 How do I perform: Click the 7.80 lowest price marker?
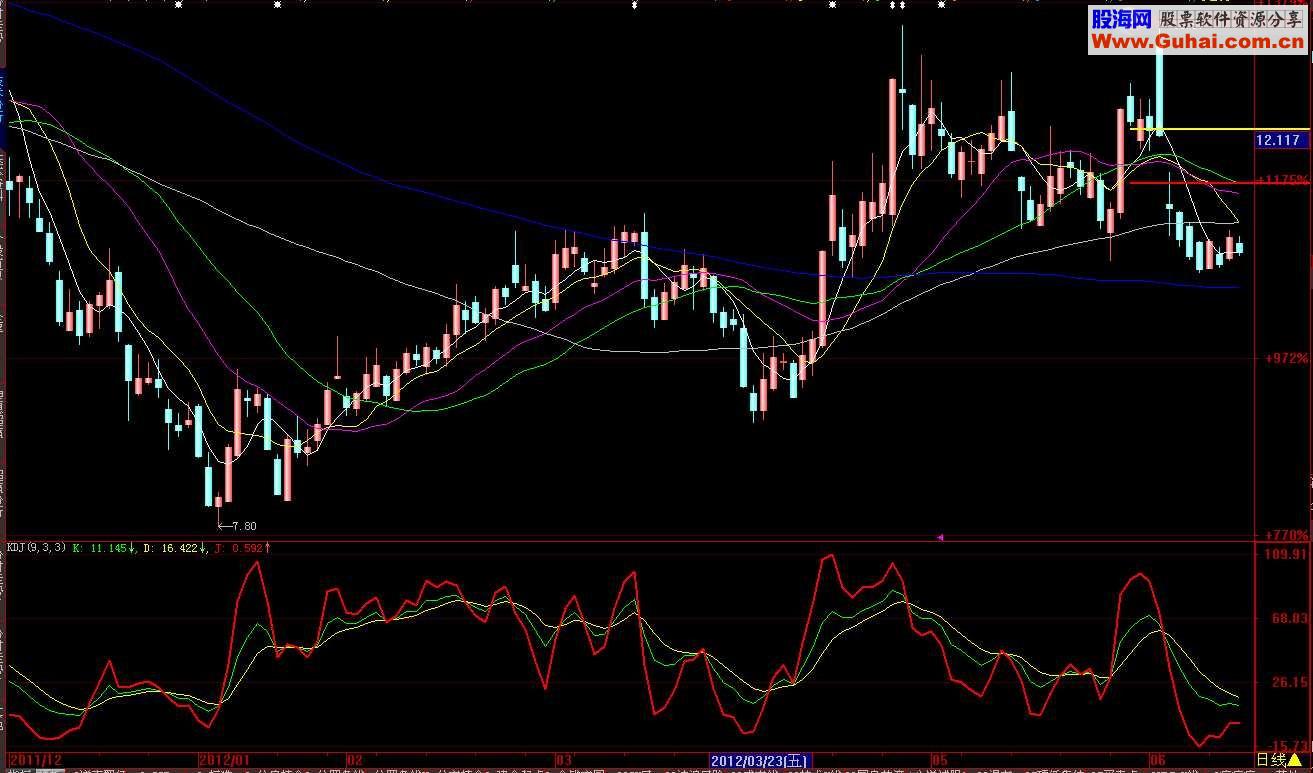coord(237,525)
